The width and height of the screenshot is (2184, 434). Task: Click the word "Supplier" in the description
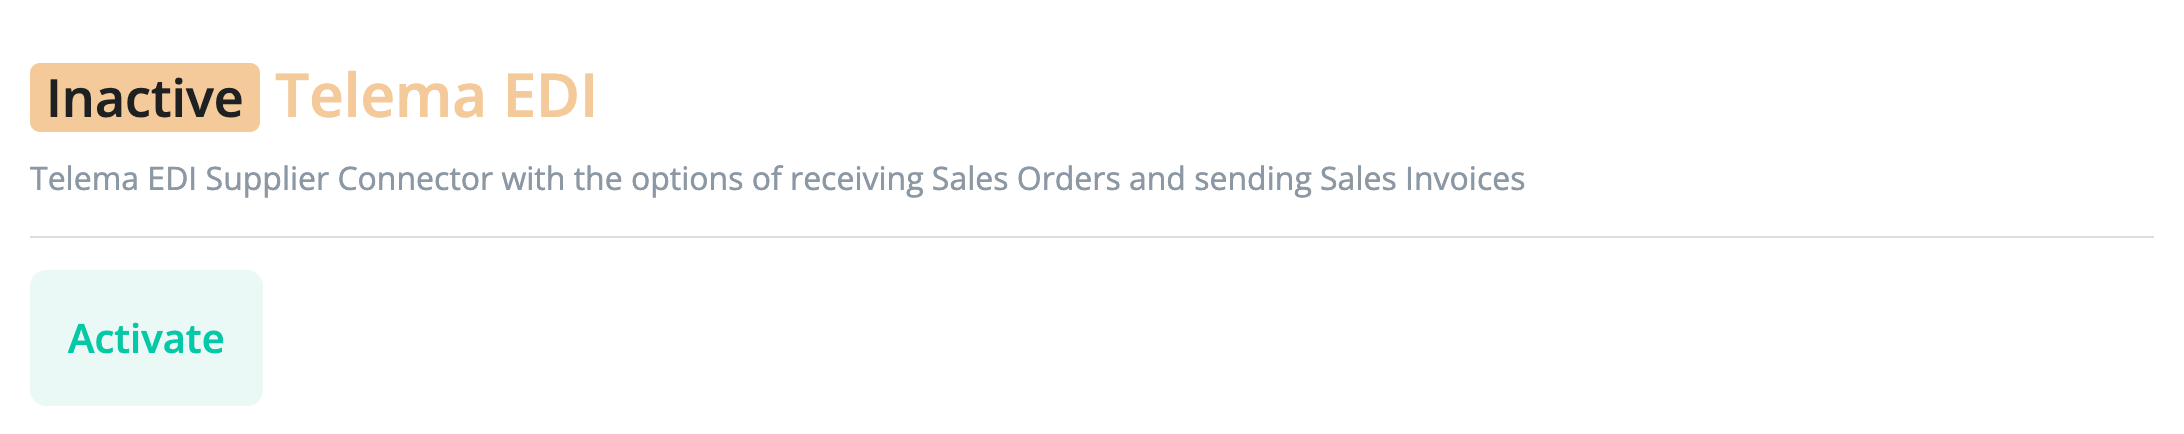tap(266, 179)
